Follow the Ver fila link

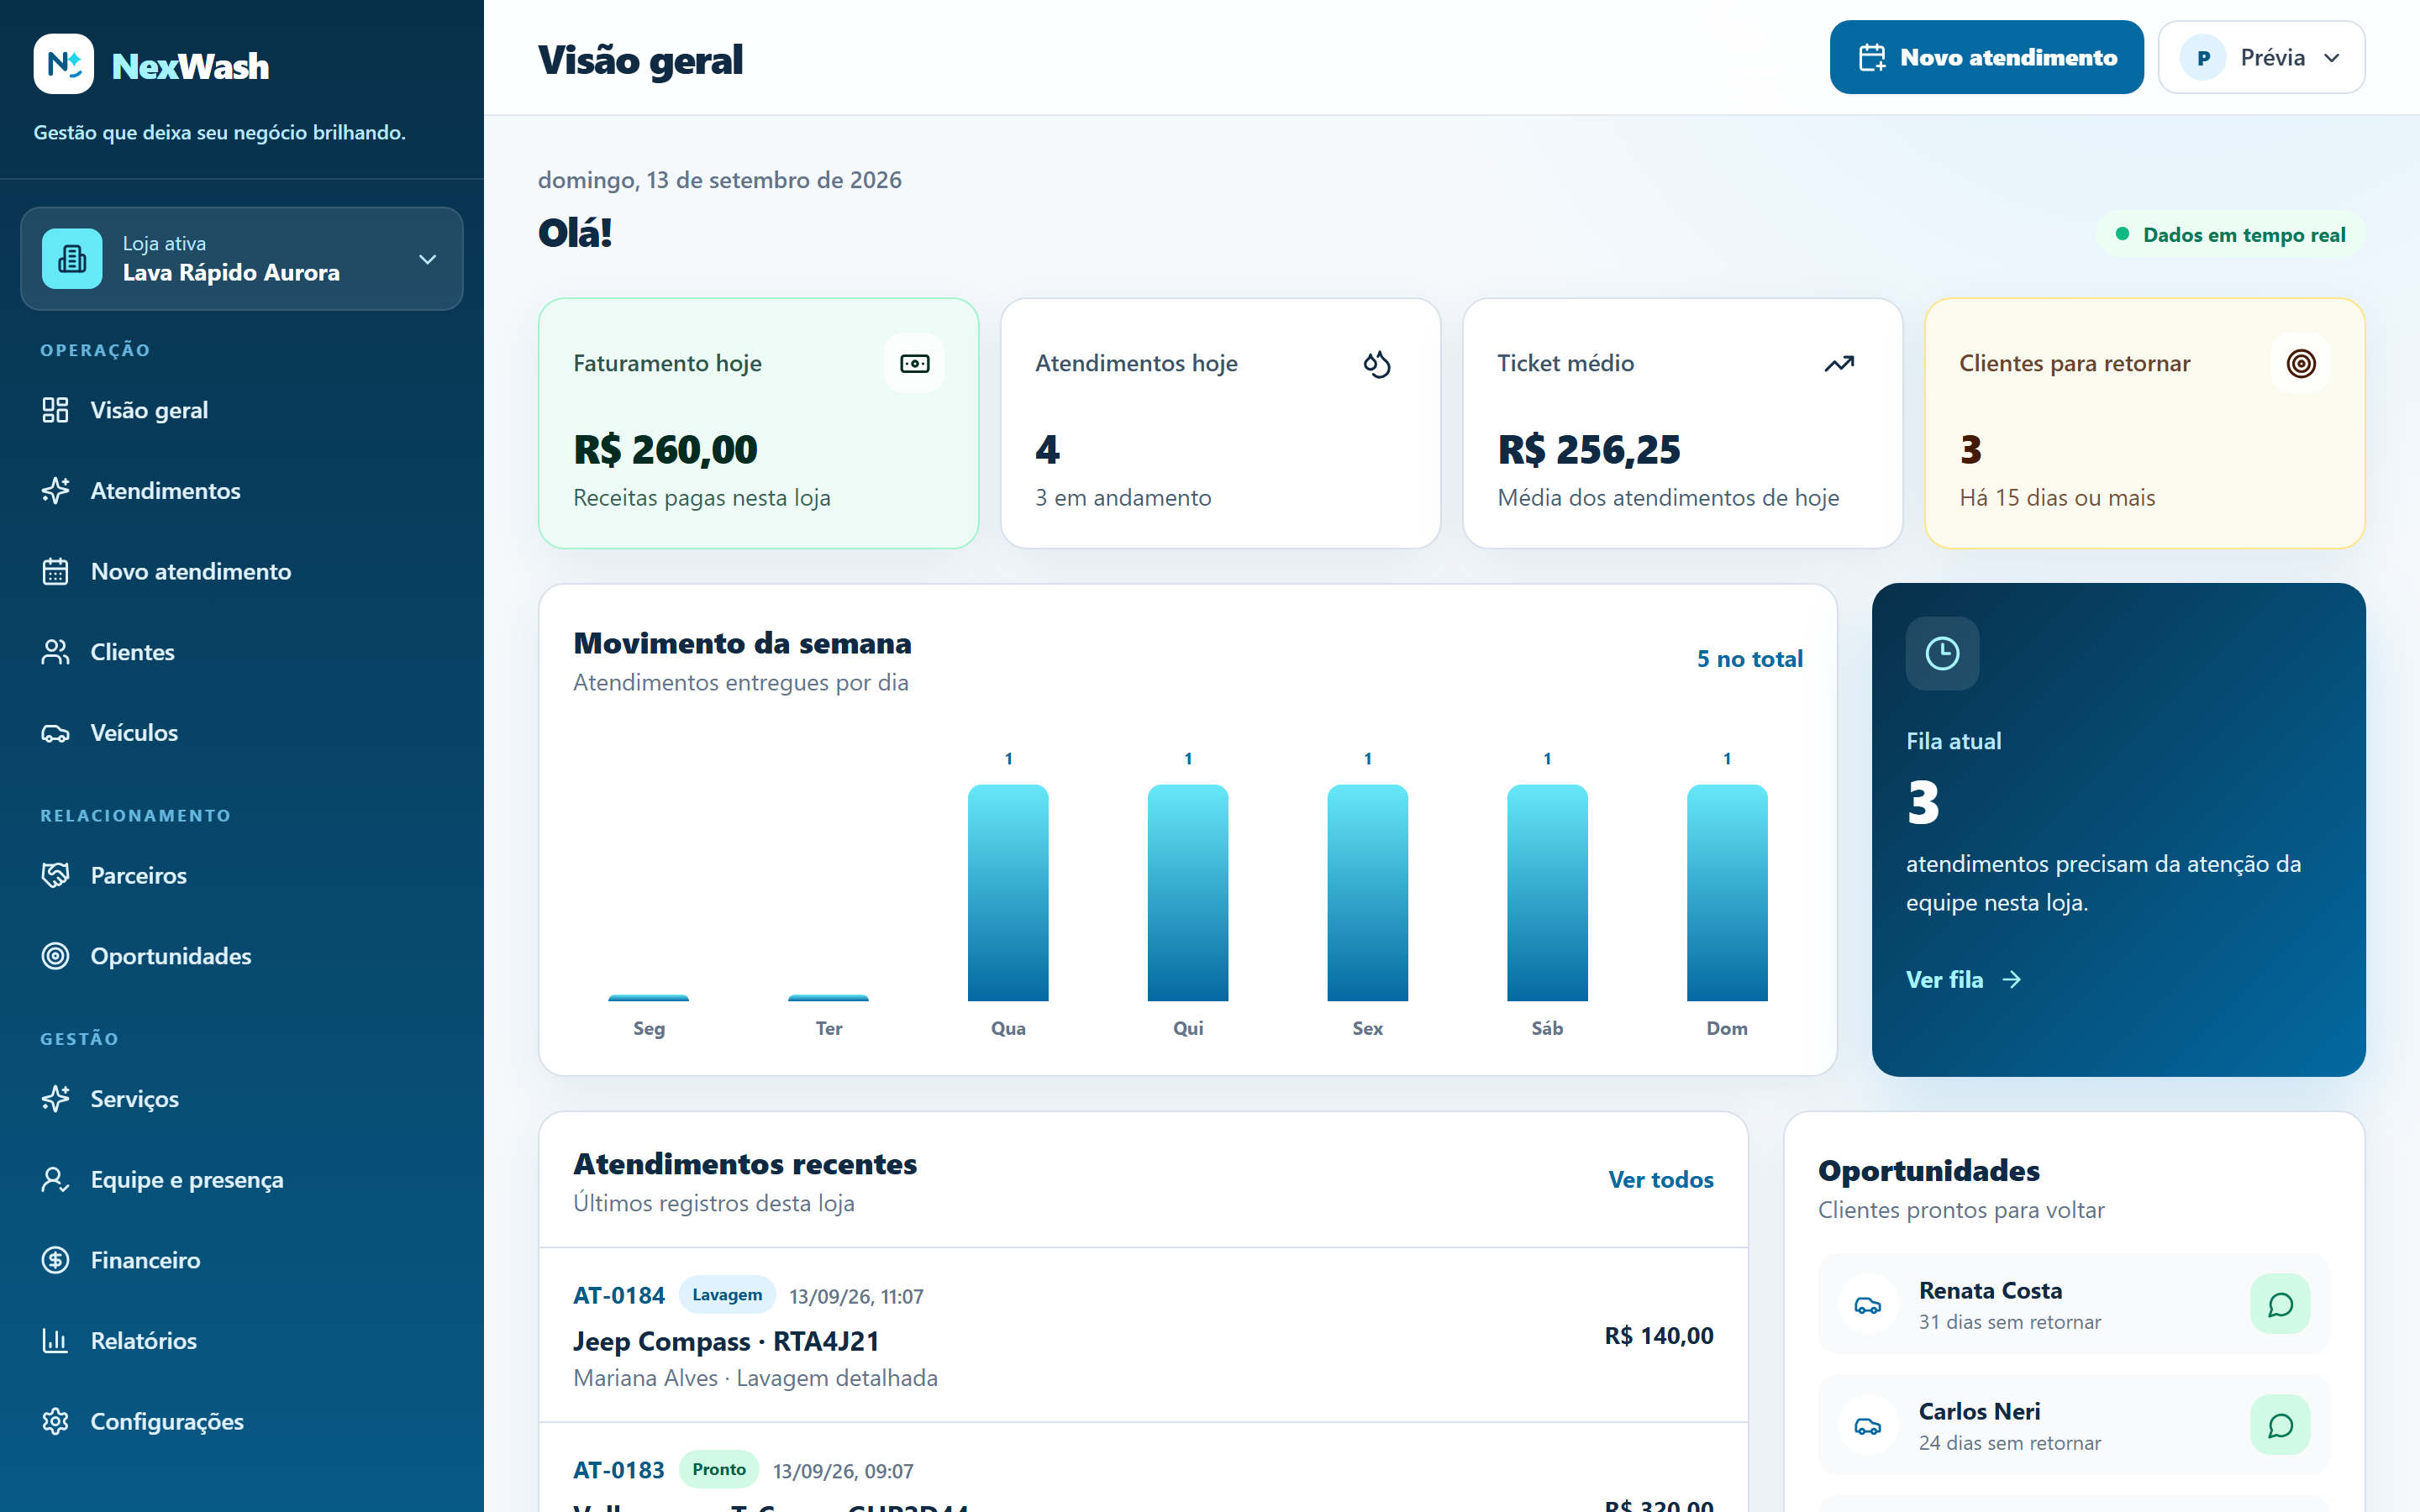coord(1963,980)
